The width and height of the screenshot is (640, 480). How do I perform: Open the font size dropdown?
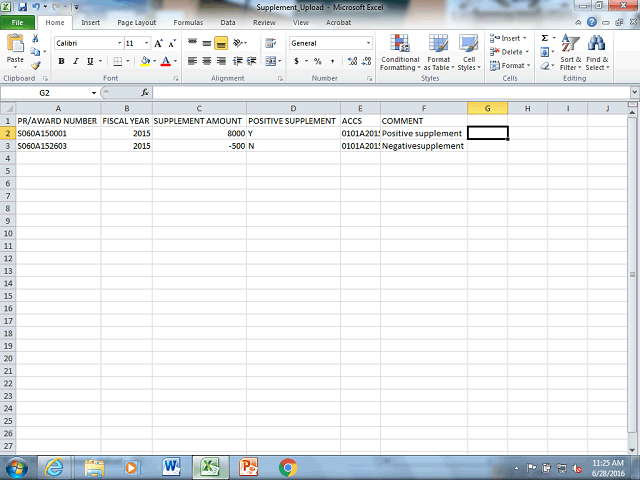point(147,43)
